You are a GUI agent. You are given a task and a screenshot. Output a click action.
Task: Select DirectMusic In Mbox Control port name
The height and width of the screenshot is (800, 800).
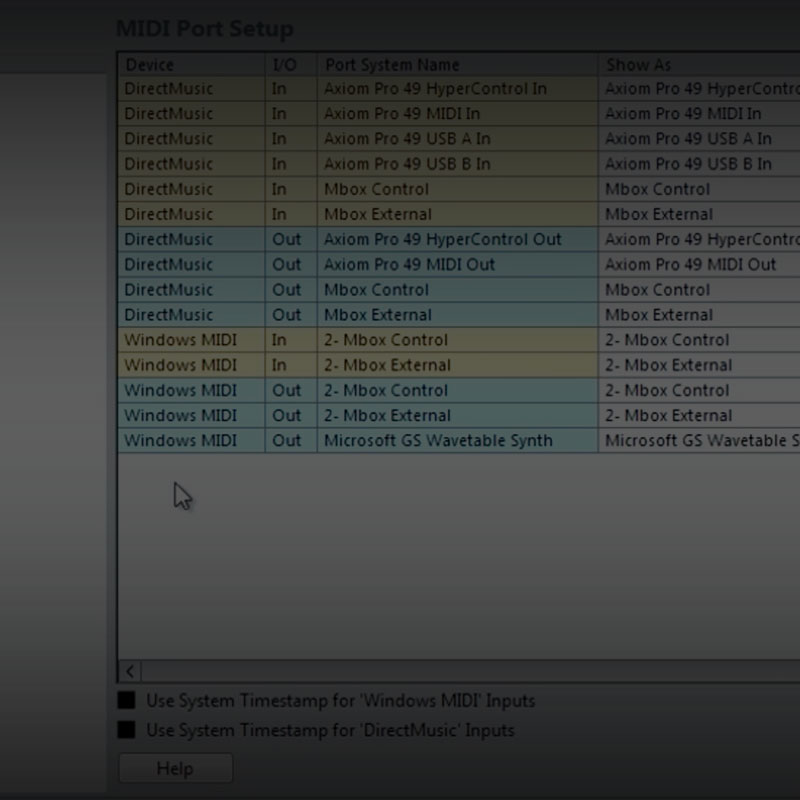pyautogui.click(x=458, y=189)
